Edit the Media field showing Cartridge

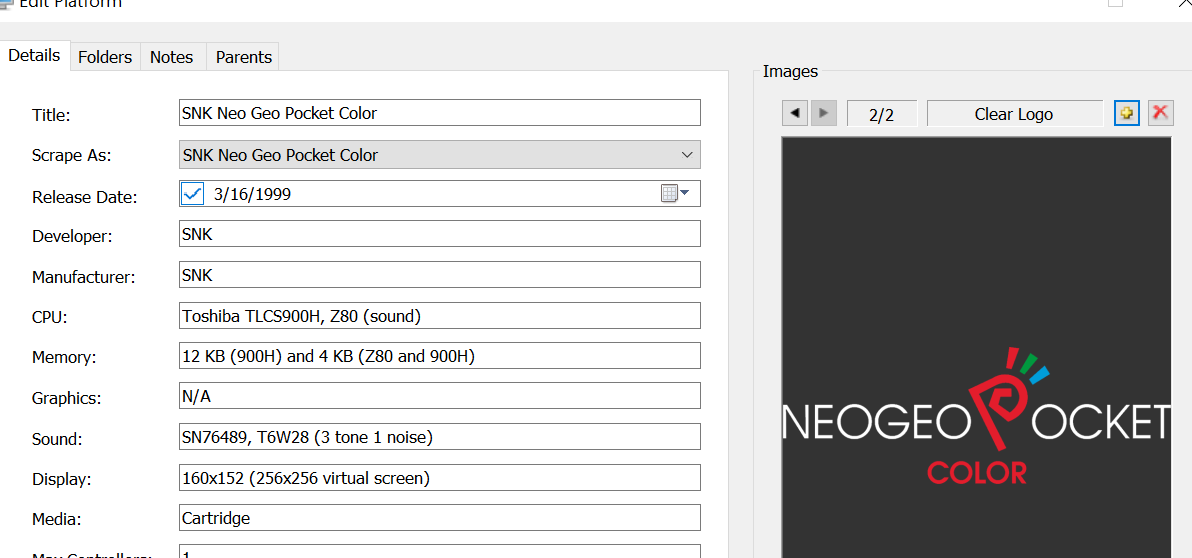point(439,518)
